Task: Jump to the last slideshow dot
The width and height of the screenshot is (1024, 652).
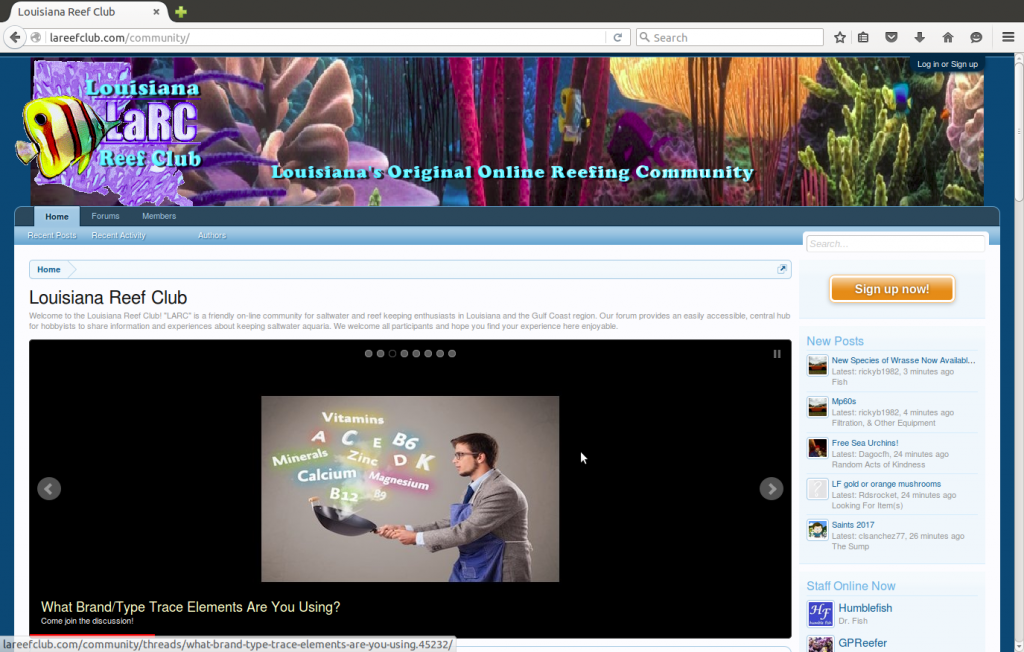Action: click(x=452, y=353)
